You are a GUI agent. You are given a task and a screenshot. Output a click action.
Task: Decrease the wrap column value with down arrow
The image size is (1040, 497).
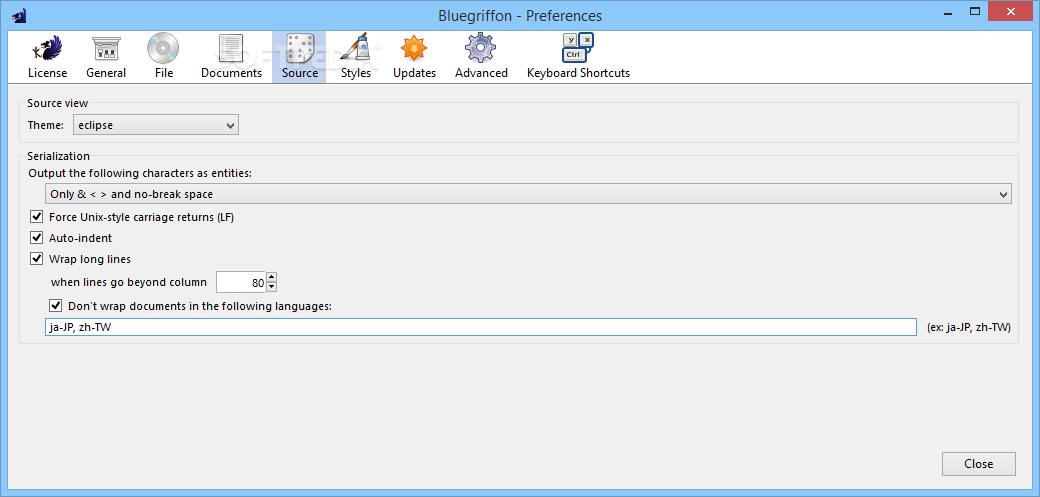coord(271,287)
